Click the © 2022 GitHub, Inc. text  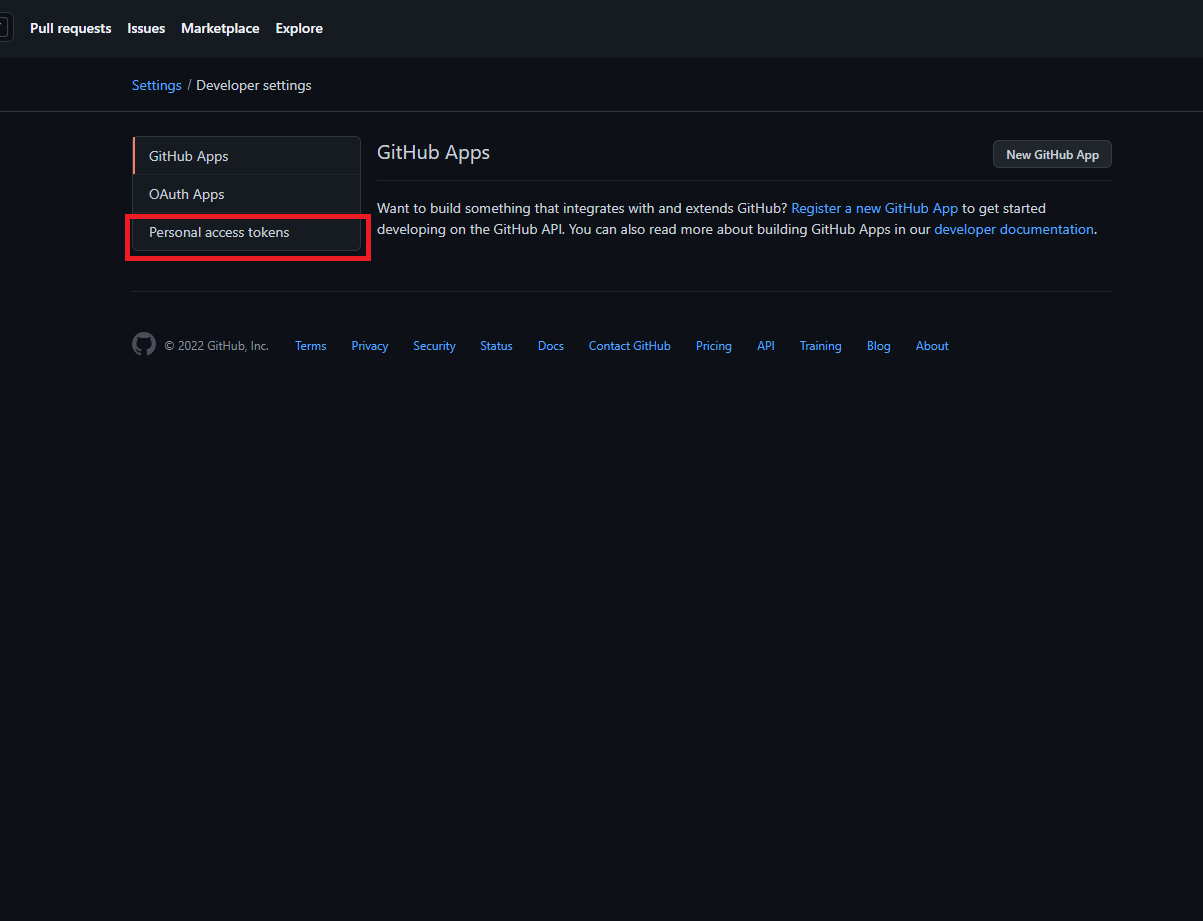pyautogui.click(x=216, y=346)
